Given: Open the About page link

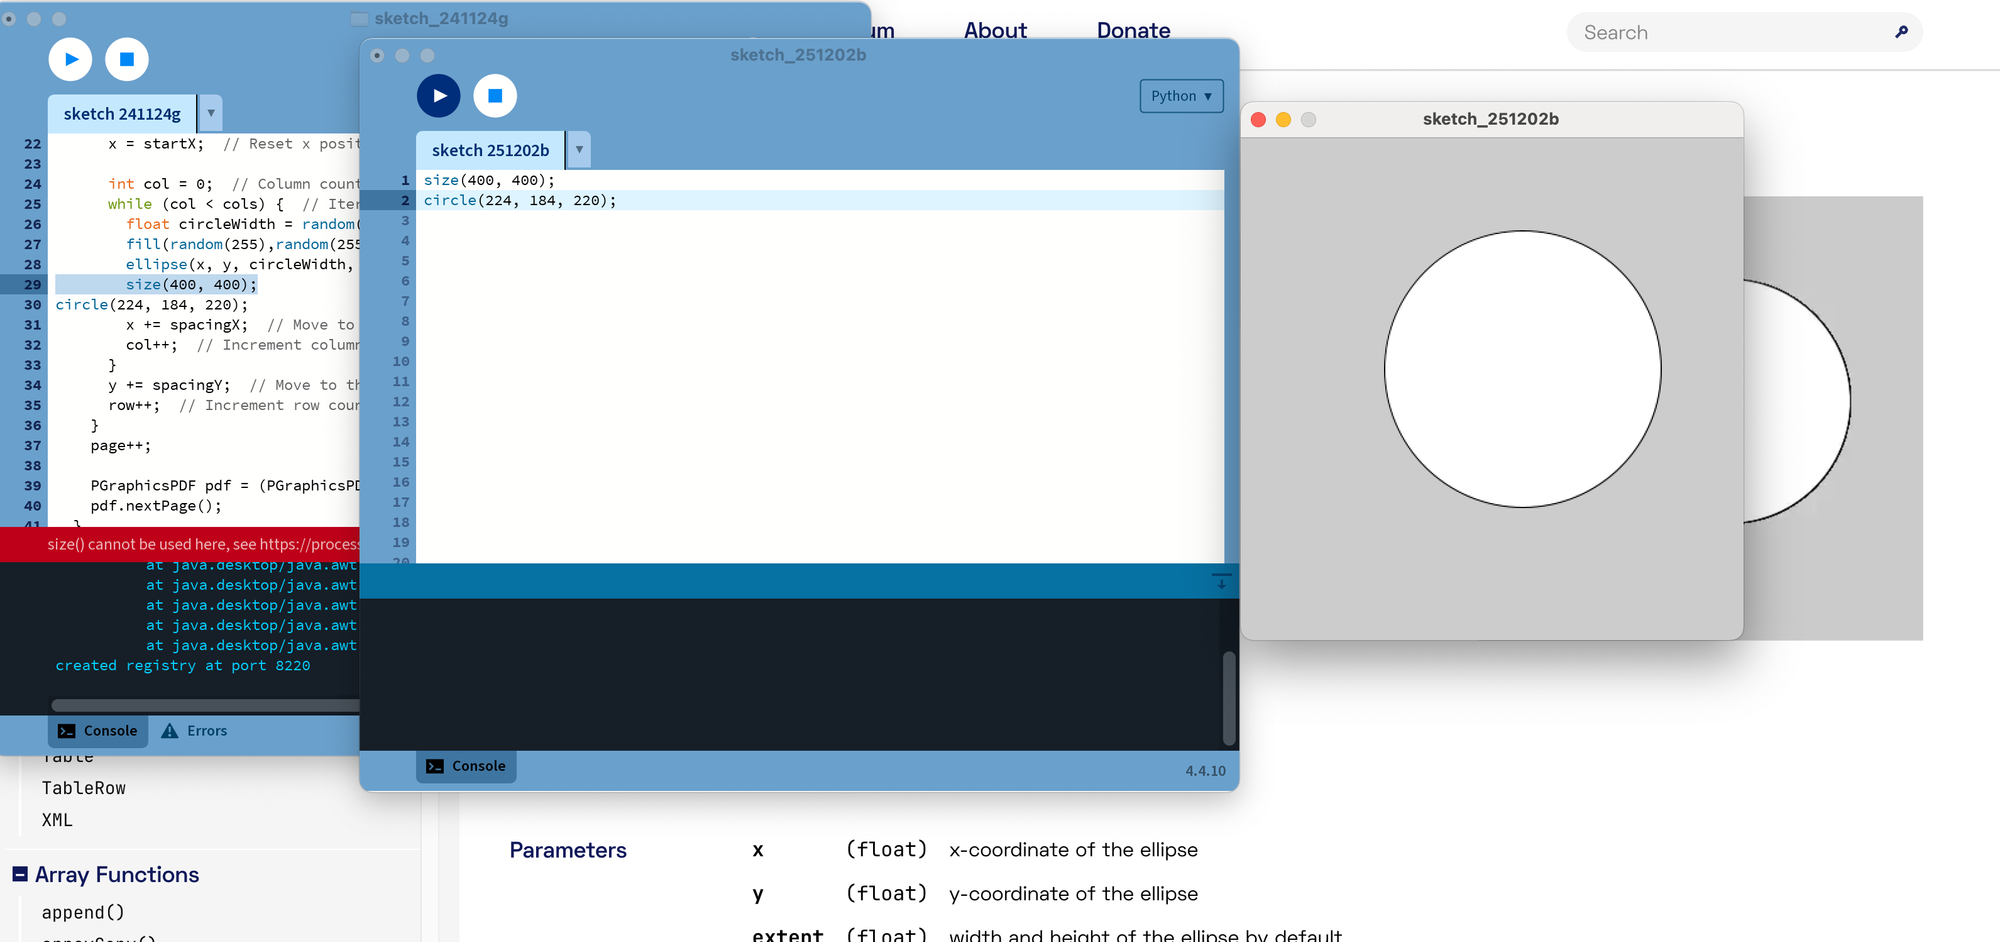Looking at the screenshot, I should (x=995, y=31).
